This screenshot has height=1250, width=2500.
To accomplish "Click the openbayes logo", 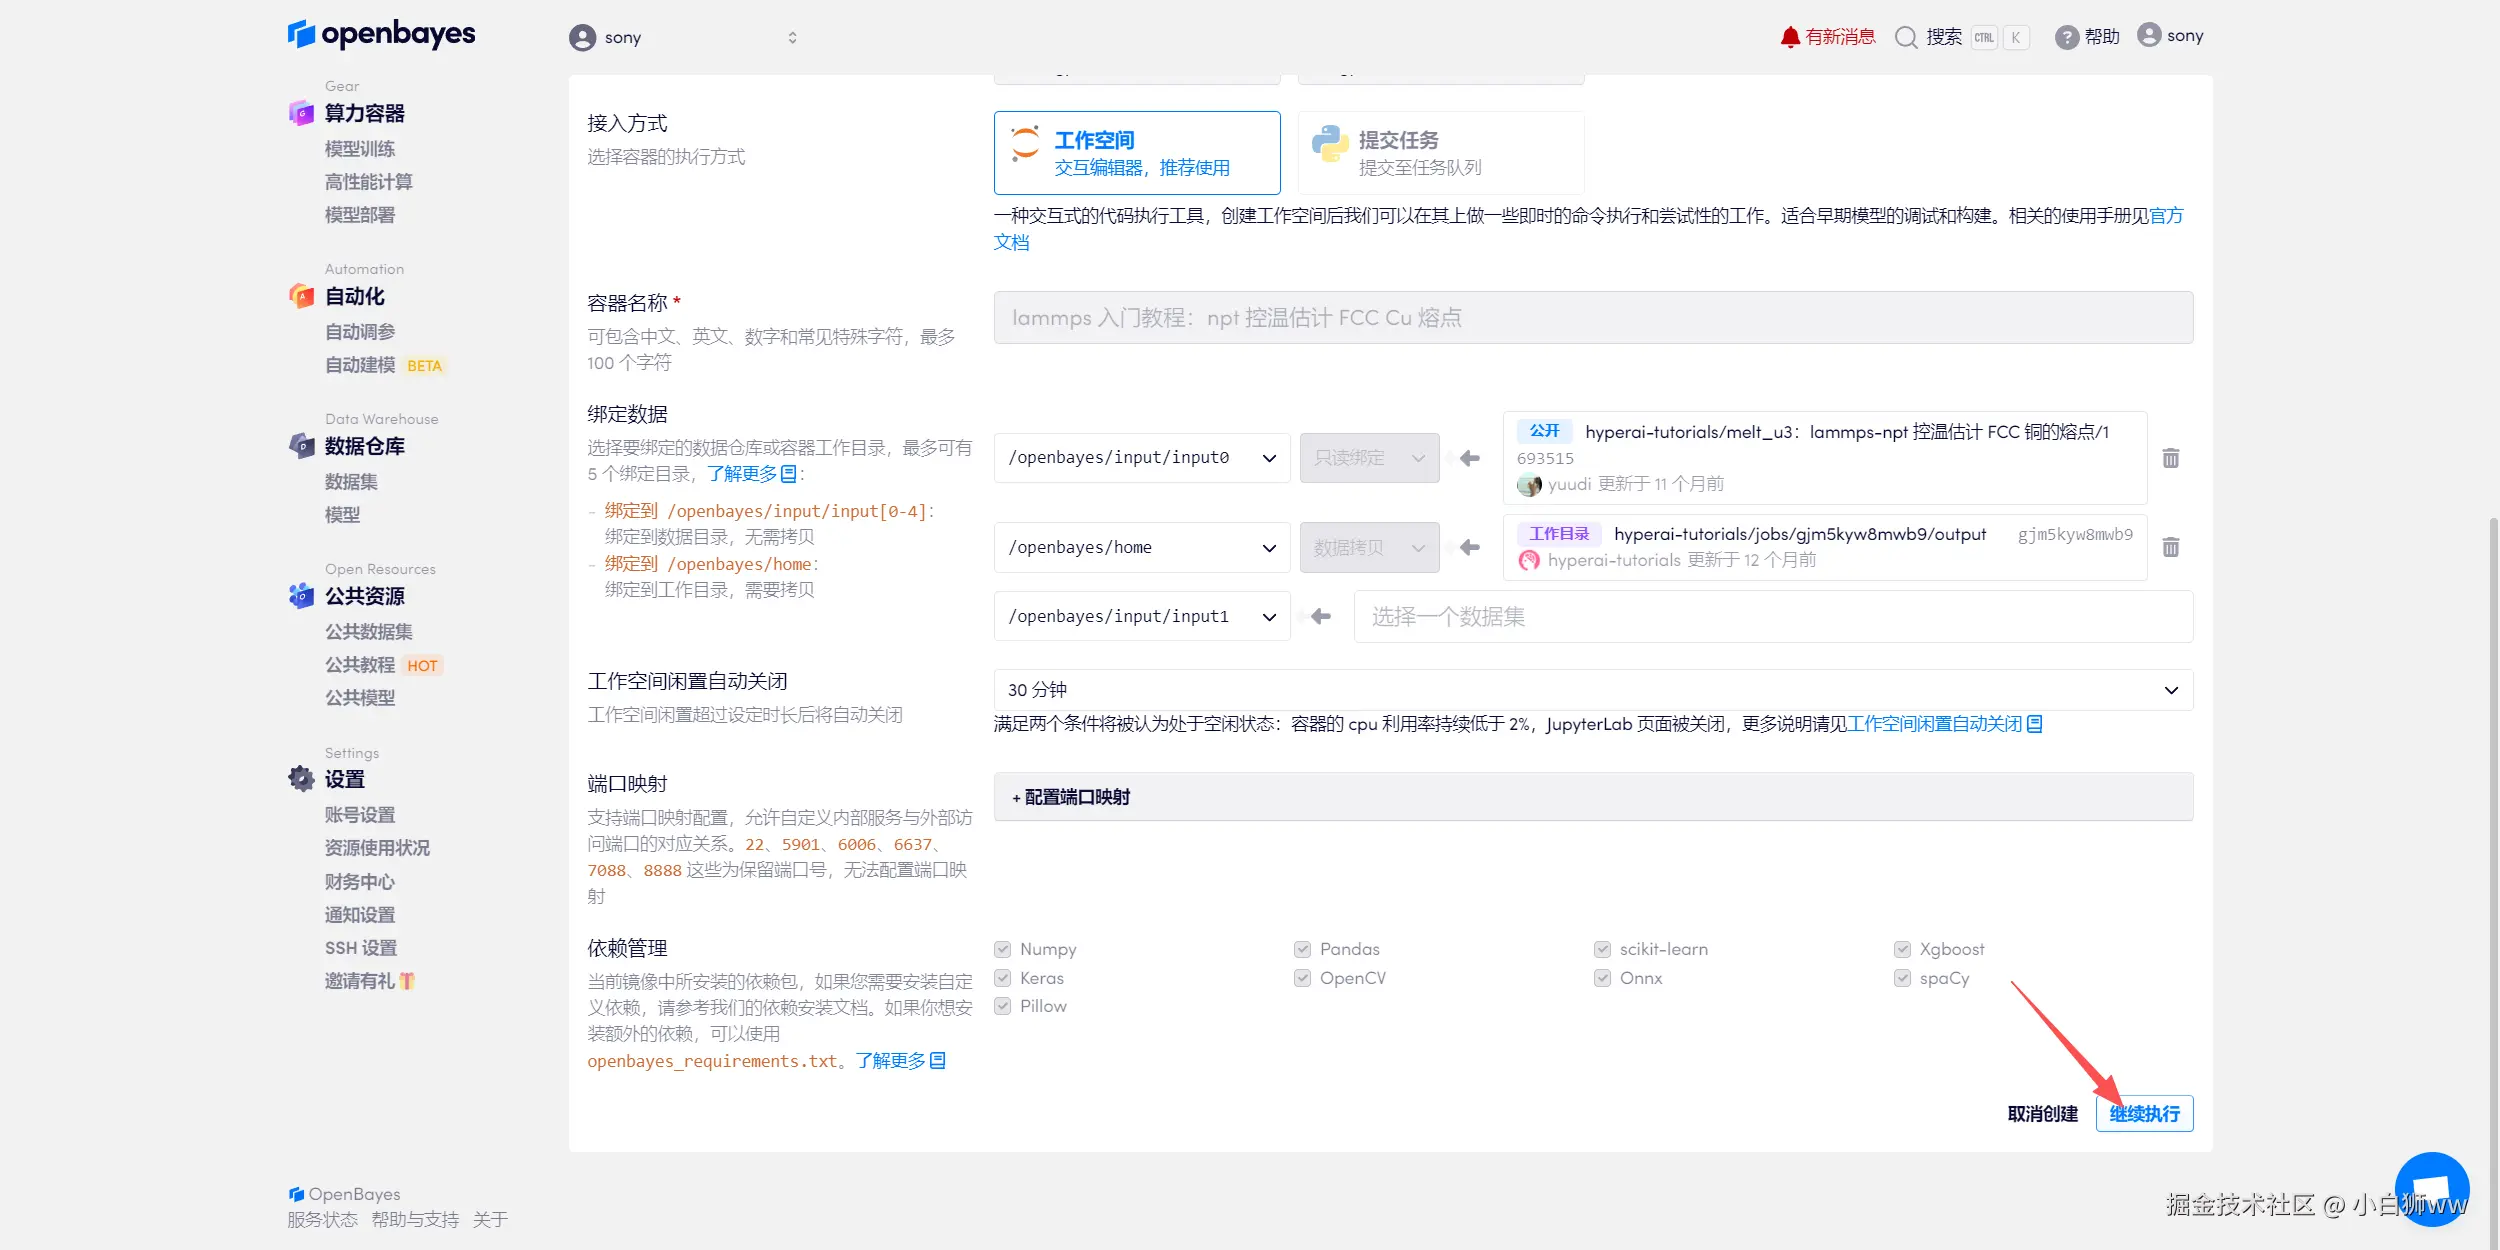I will (x=382, y=35).
